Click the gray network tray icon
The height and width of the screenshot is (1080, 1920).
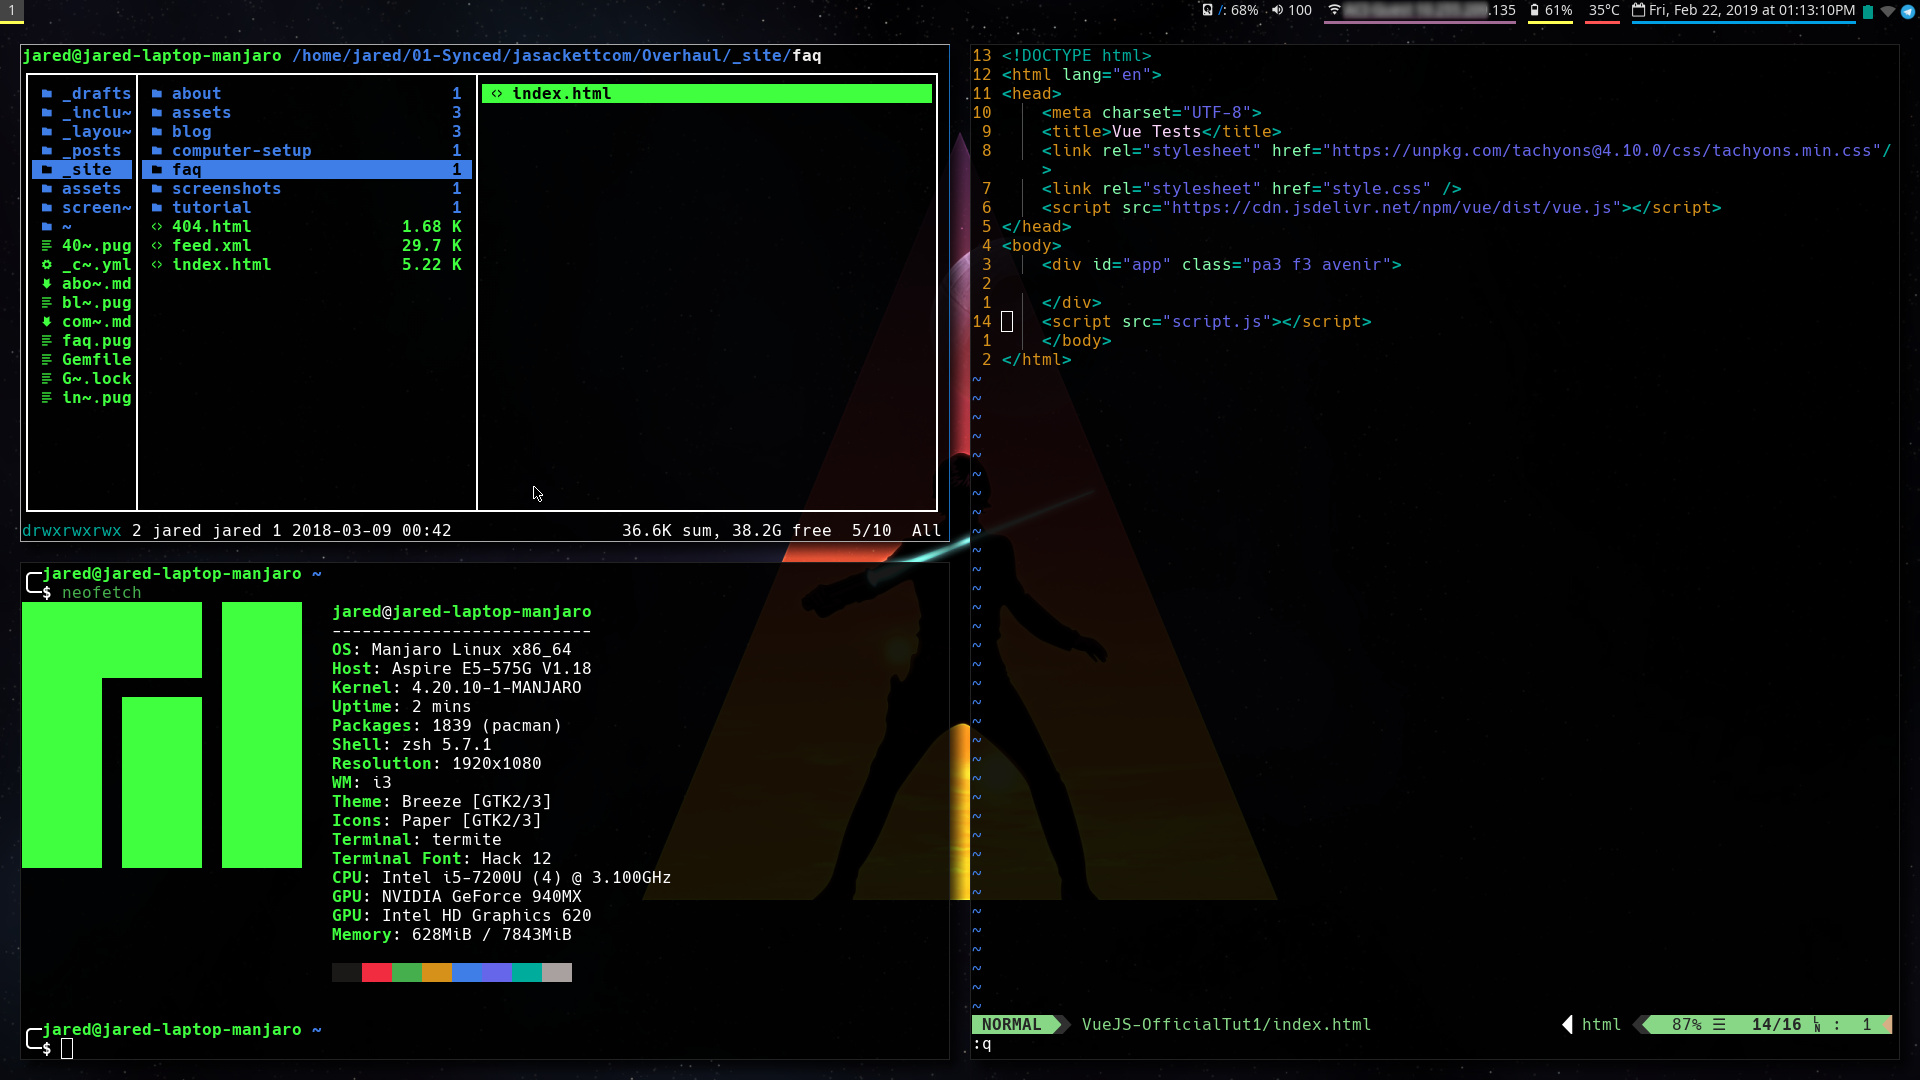(x=1888, y=12)
